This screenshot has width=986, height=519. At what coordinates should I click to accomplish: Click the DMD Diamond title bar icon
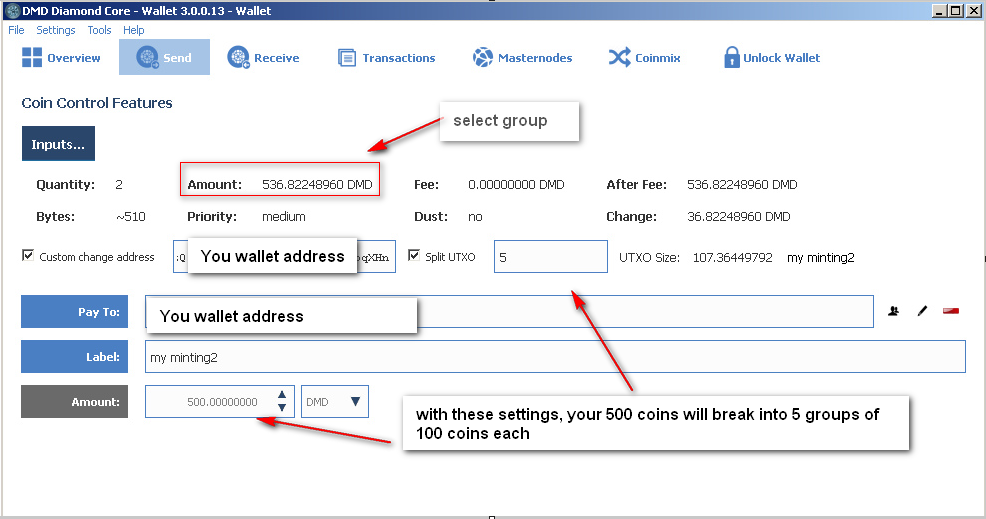click(12, 11)
